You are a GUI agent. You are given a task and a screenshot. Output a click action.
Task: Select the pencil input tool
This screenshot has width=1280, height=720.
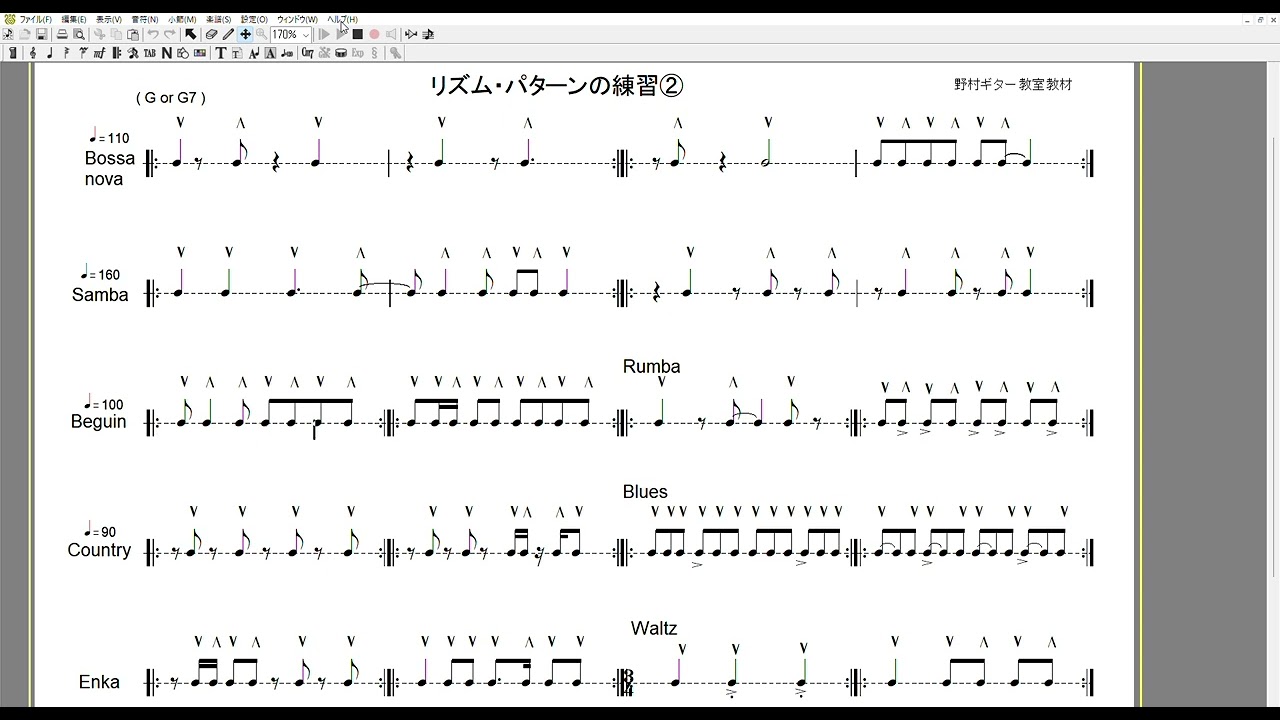coord(228,34)
